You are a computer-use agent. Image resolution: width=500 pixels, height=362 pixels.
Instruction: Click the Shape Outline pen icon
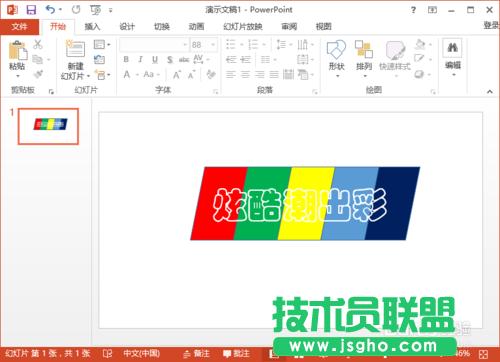click(x=419, y=59)
